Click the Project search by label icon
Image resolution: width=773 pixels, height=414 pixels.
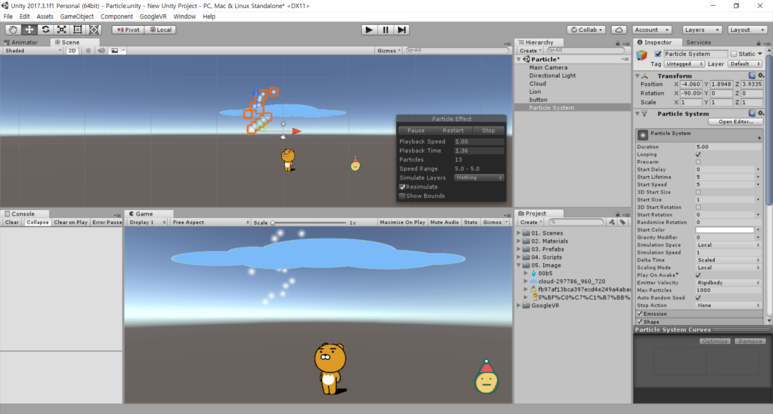623,222
